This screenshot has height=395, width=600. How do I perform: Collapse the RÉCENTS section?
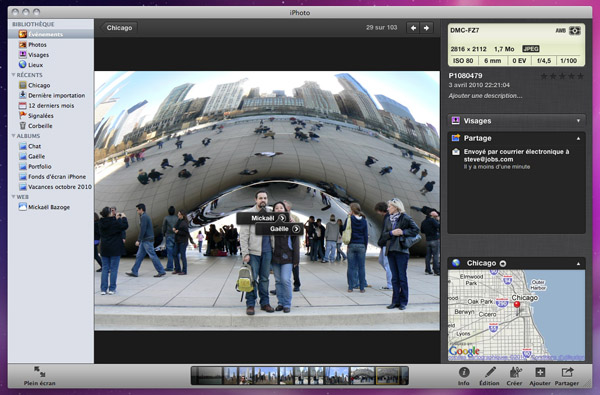pyautogui.click(x=14, y=75)
